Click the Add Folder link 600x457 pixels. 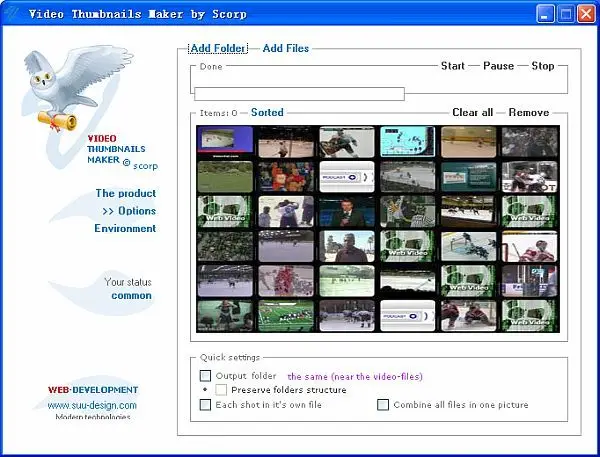(218, 48)
